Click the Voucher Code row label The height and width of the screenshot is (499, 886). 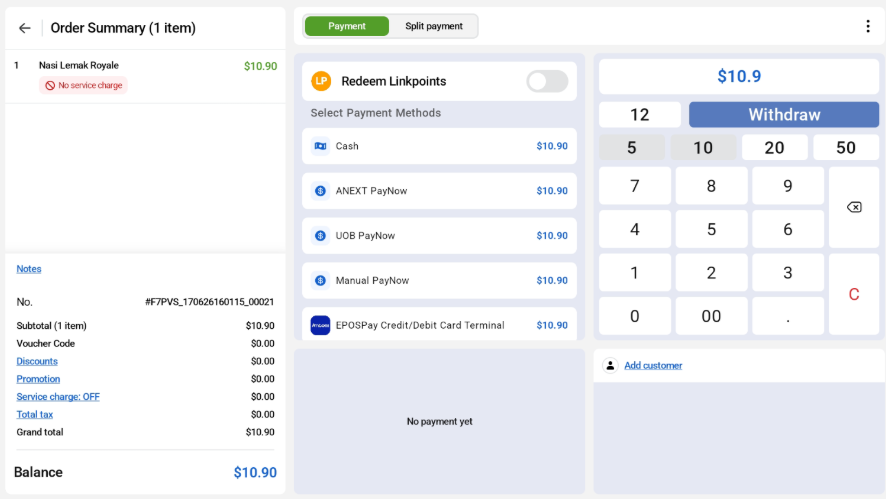45,344
